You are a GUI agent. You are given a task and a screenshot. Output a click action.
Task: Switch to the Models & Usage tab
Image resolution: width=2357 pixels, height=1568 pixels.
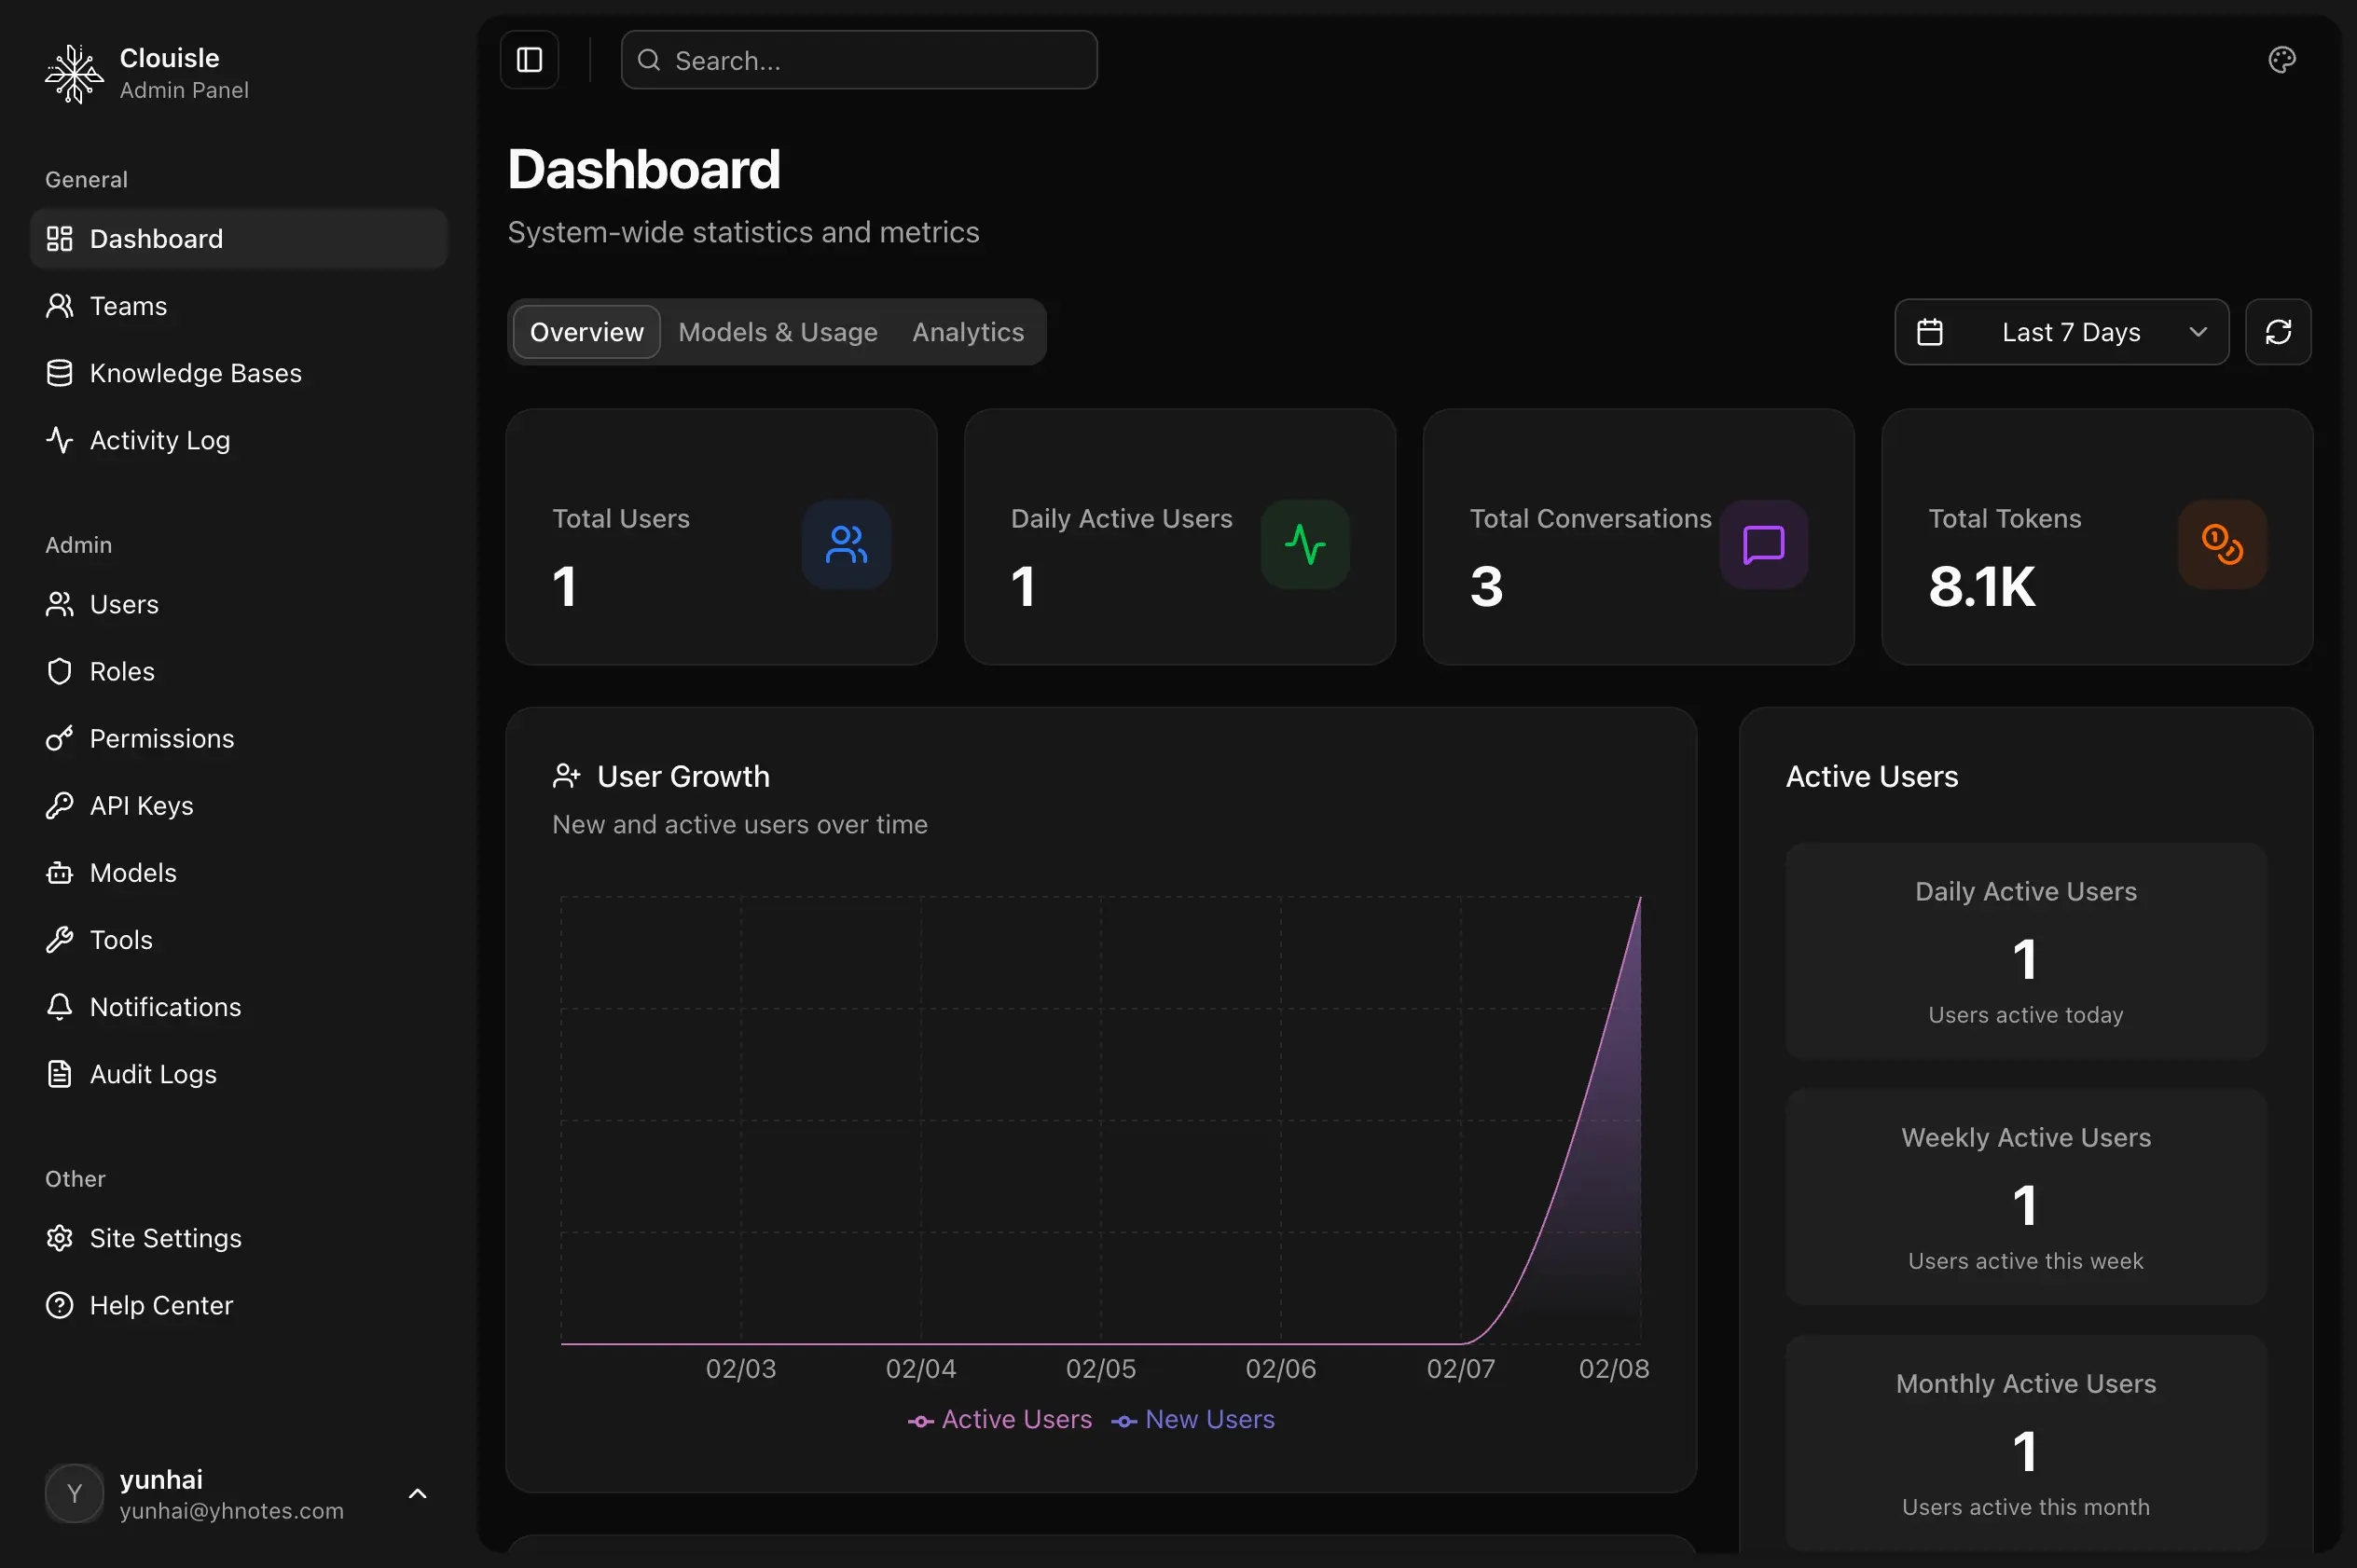click(777, 332)
